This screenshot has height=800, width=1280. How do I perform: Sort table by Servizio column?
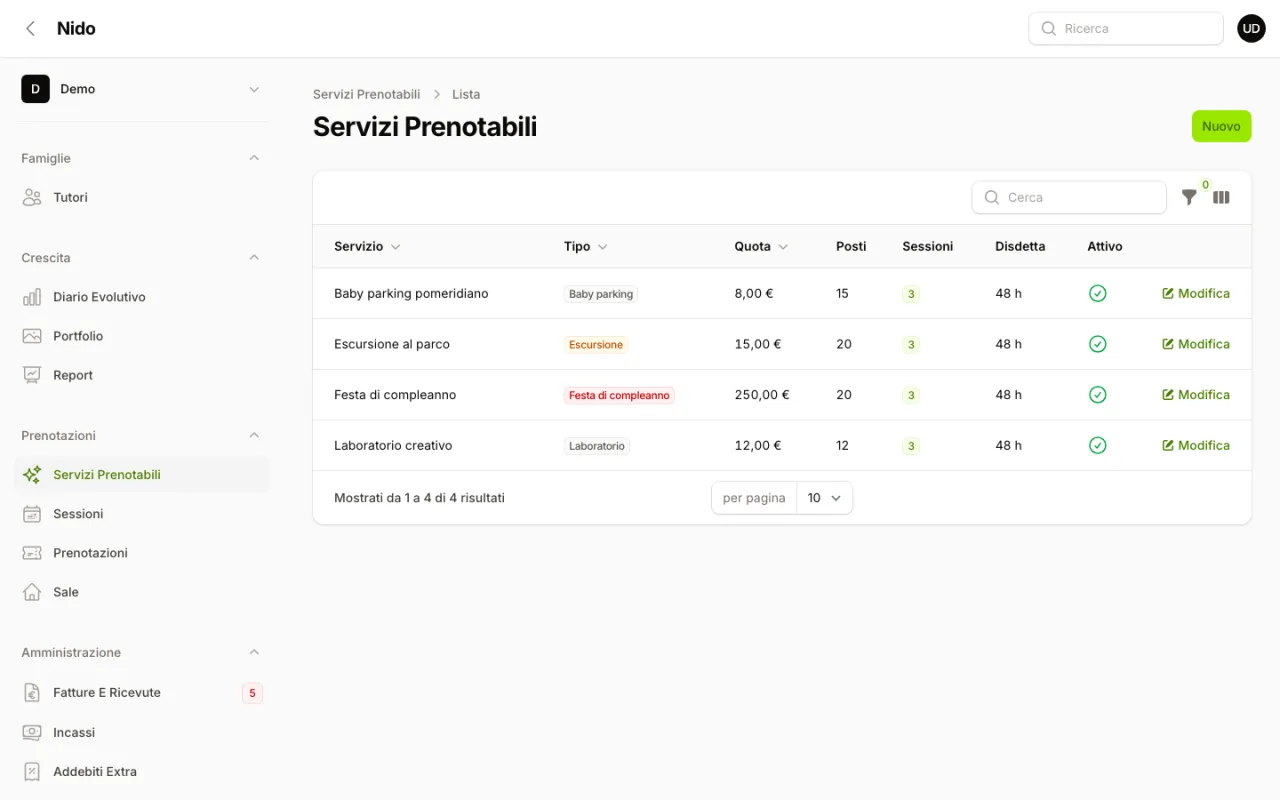[x=367, y=246]
